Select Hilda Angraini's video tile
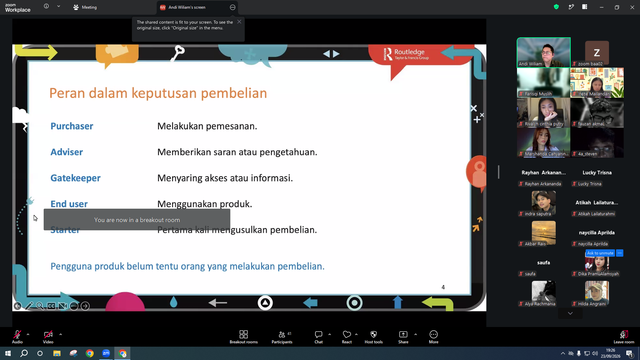The image size is (640, 360). pos(597,293)
